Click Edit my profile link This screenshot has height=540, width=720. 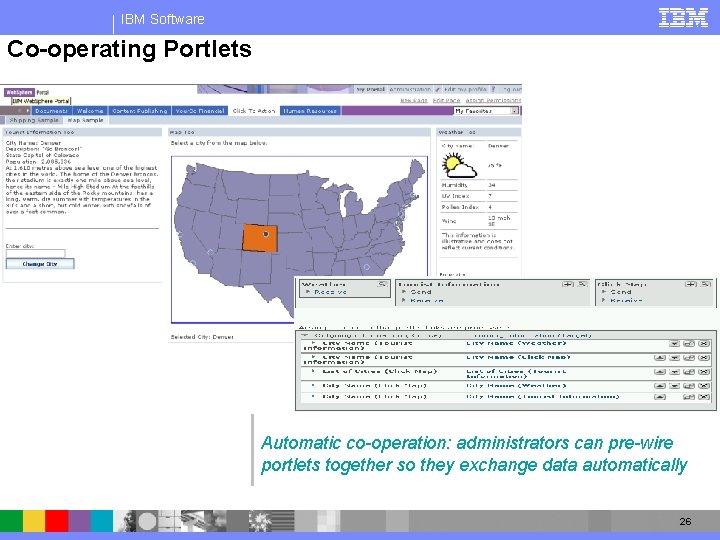click(x=466, y=89)
